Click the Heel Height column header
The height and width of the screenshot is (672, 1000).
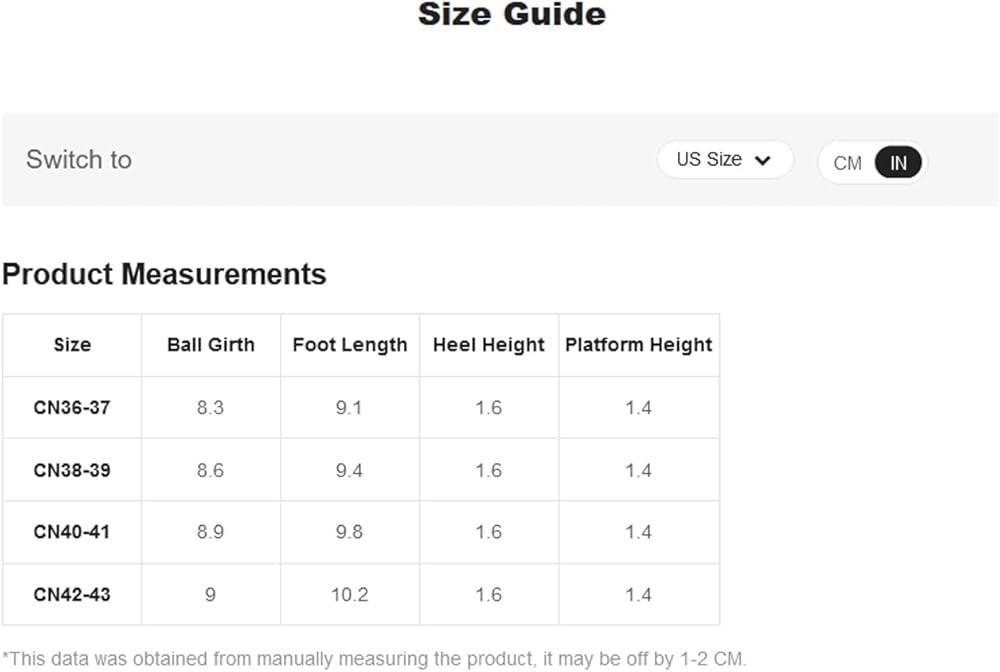[x=489, y=345]
